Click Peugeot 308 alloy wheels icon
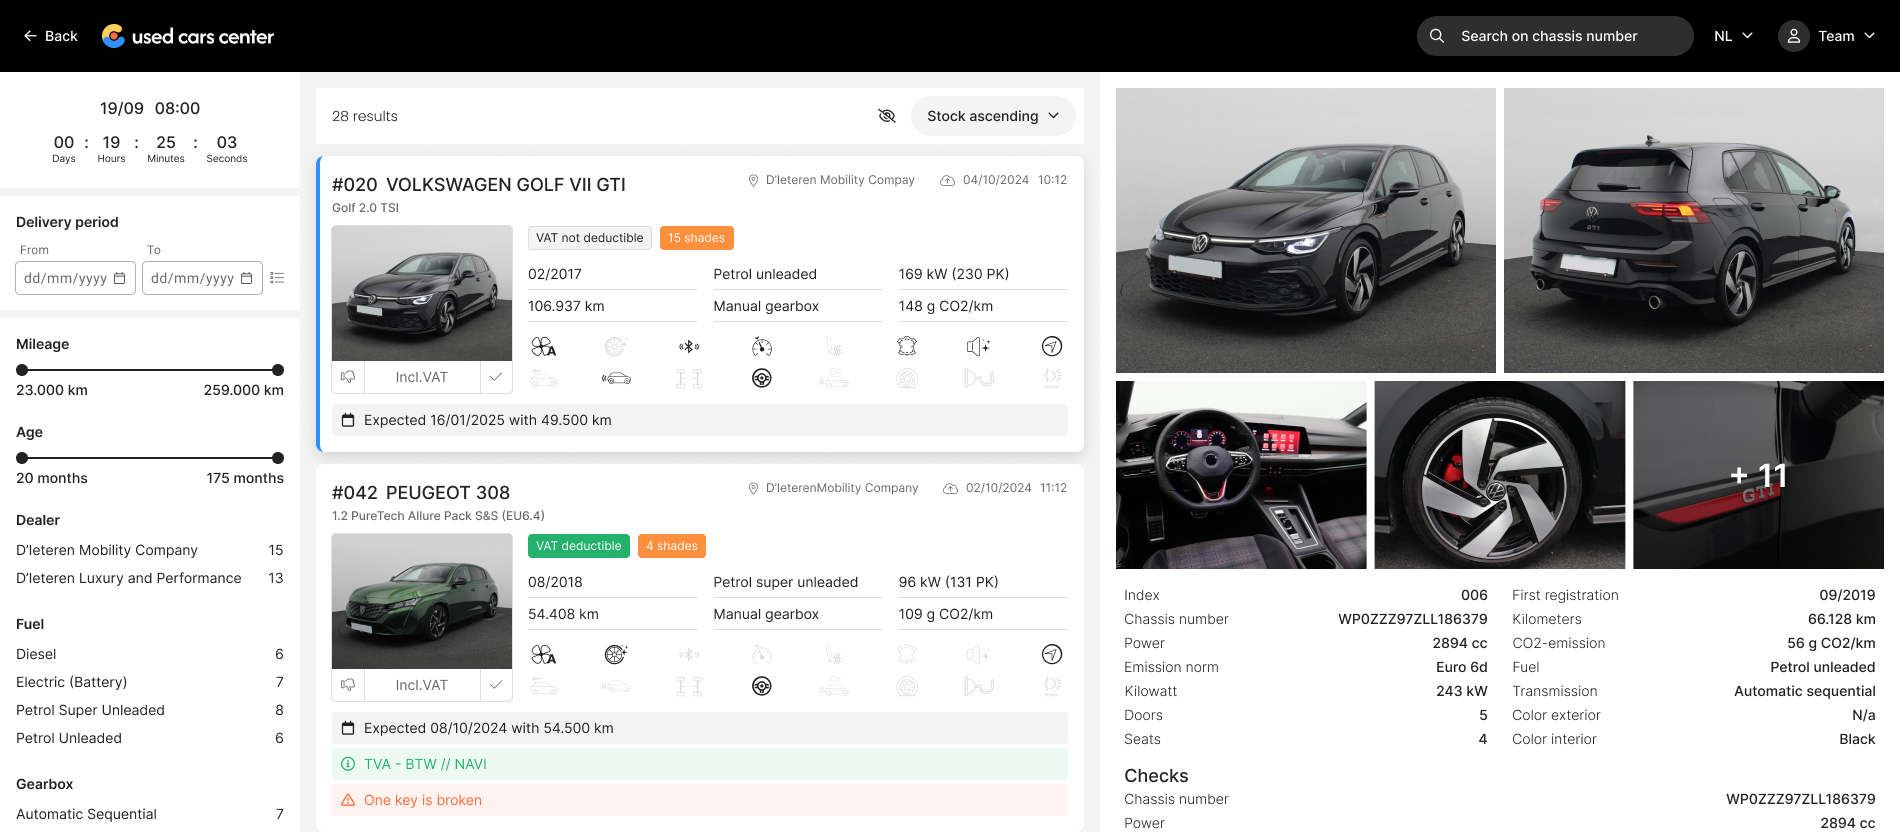This screenshot has height=832, width=1900. coord(616,654)
